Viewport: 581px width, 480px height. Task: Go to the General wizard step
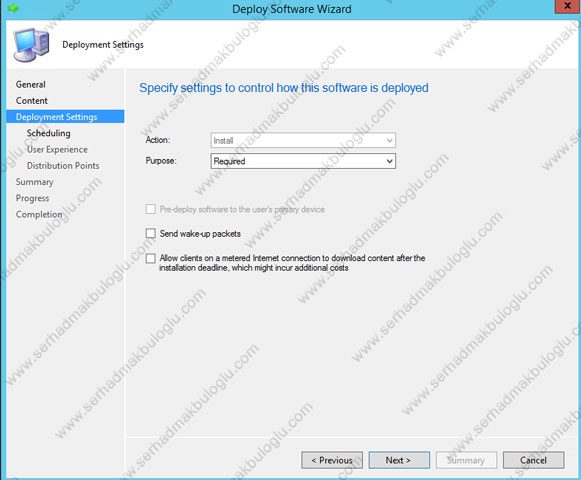[30, 85]
